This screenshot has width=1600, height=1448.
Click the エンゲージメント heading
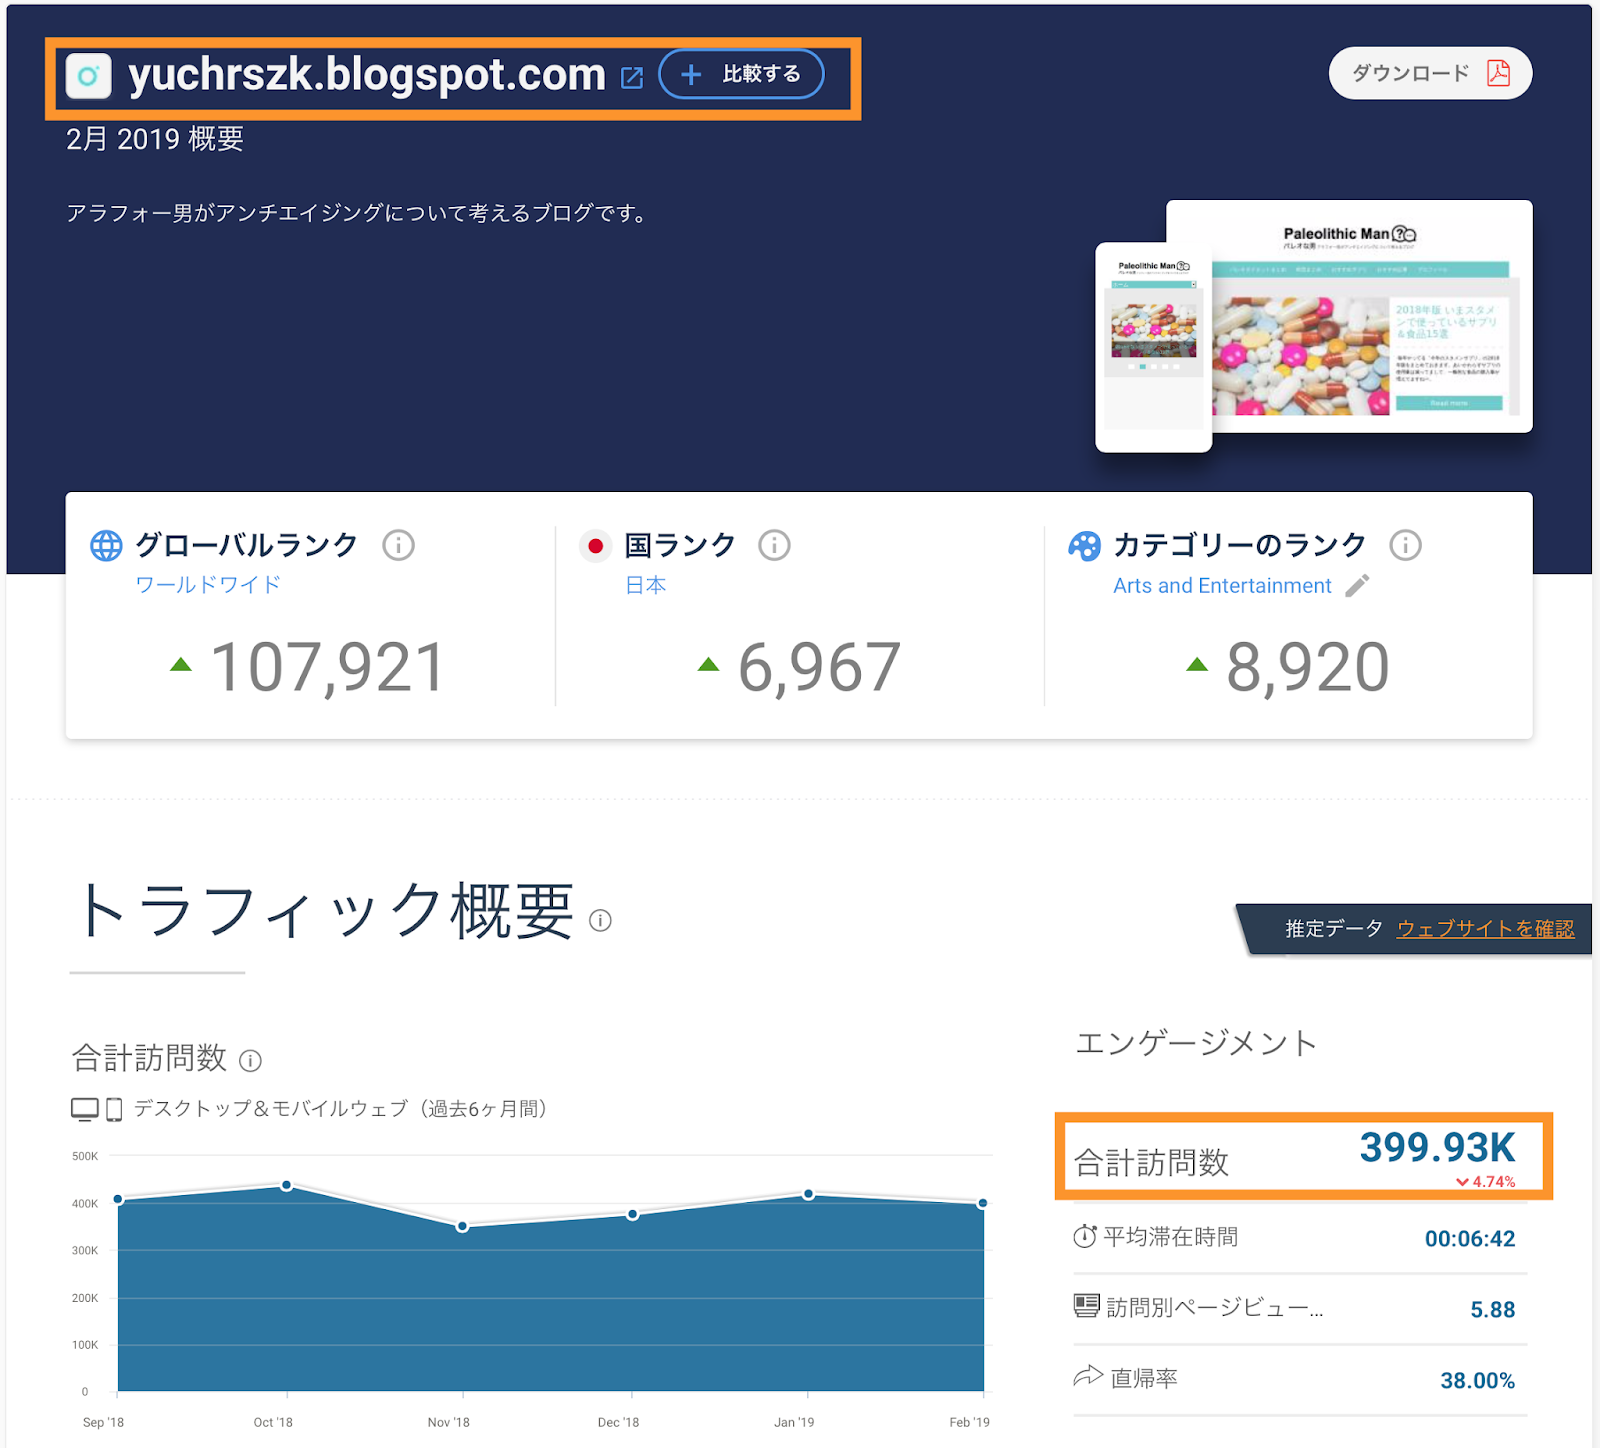[x=1196, y=1043]
